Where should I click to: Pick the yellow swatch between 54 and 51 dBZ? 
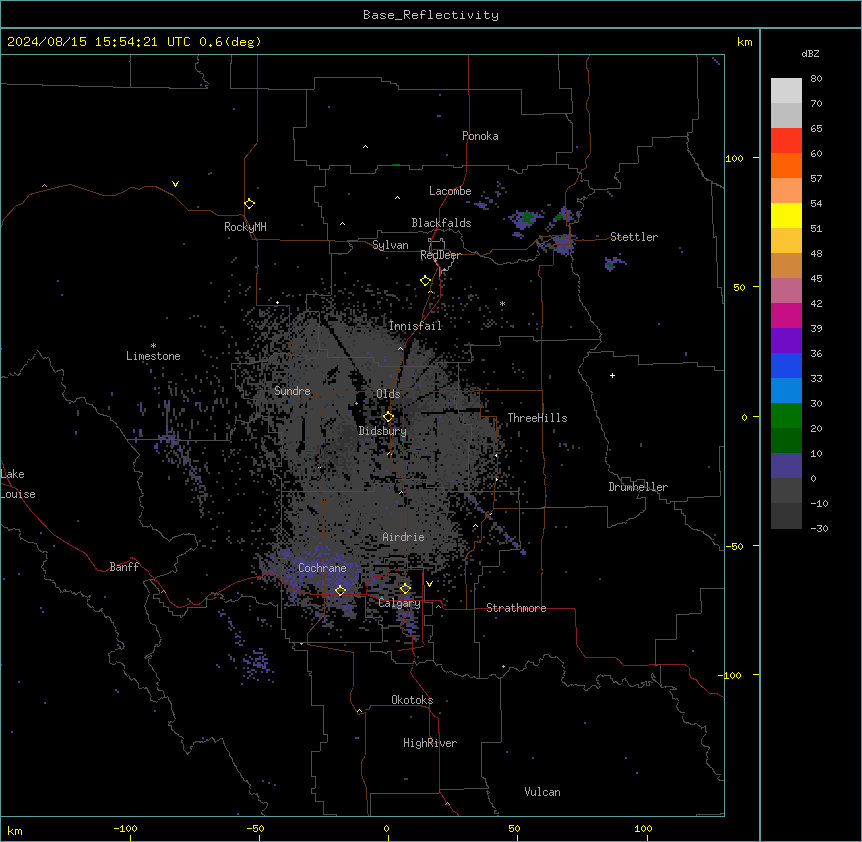pyautogui.click(x=786, y=215)
